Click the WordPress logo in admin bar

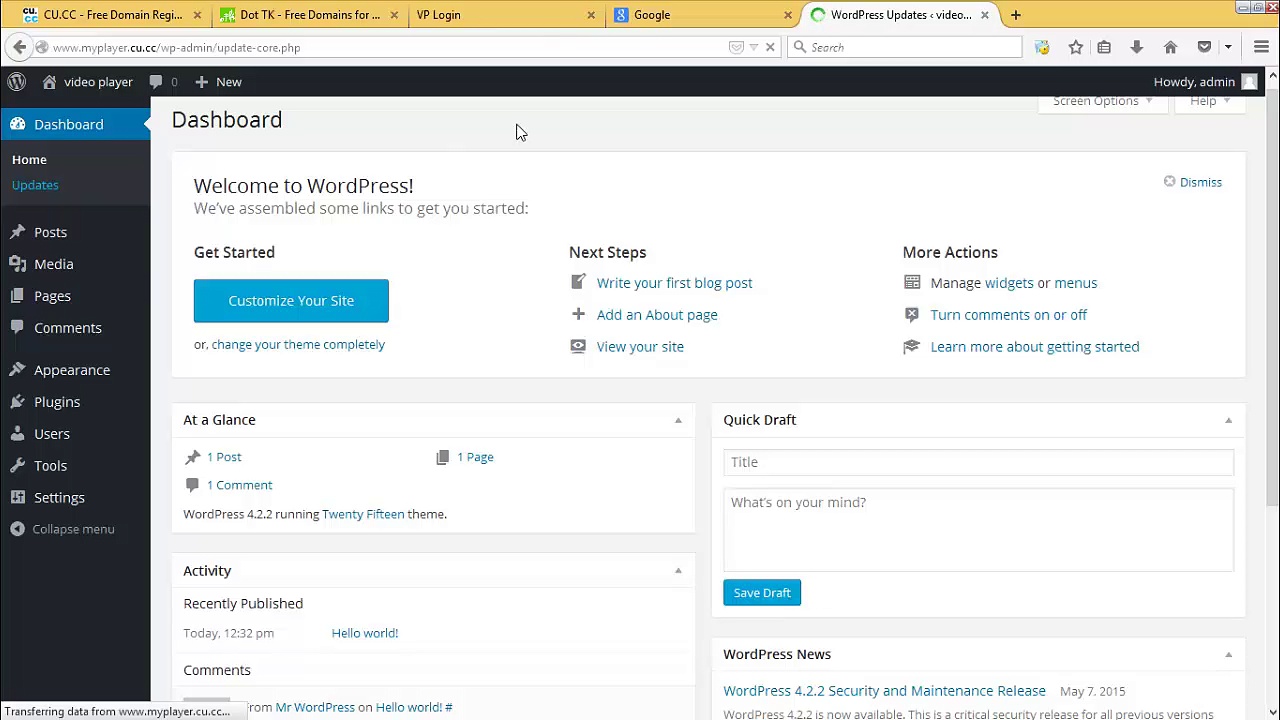click(17, 82)
